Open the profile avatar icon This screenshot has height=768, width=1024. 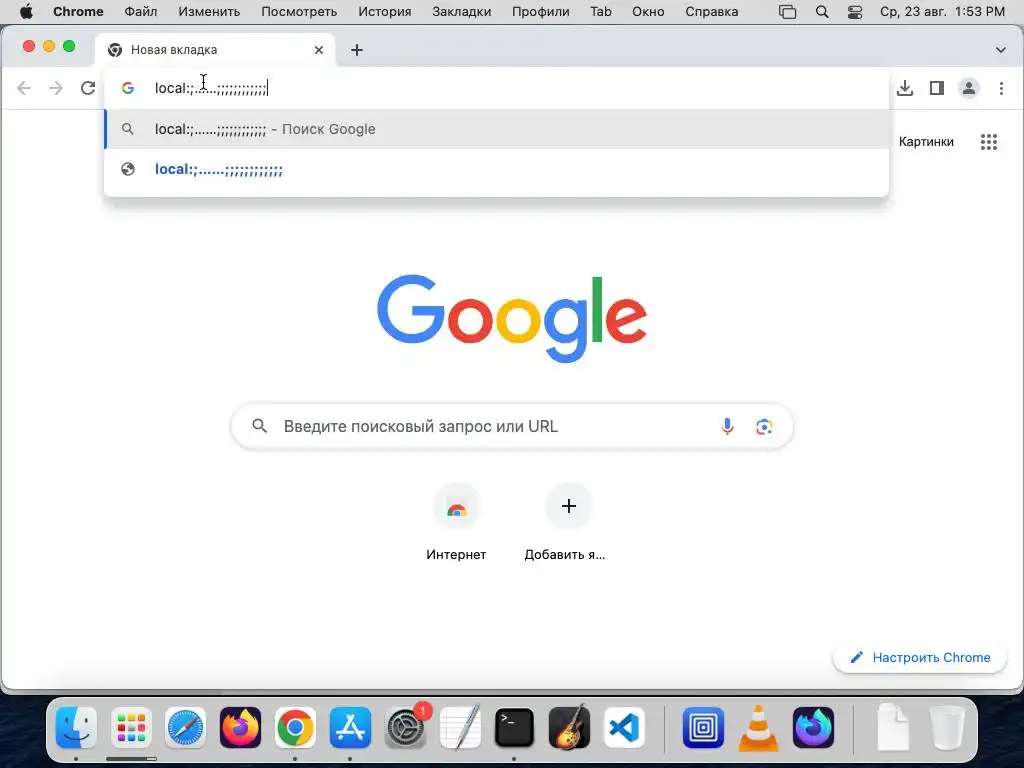pyautogui.click(x=968, y=88)
